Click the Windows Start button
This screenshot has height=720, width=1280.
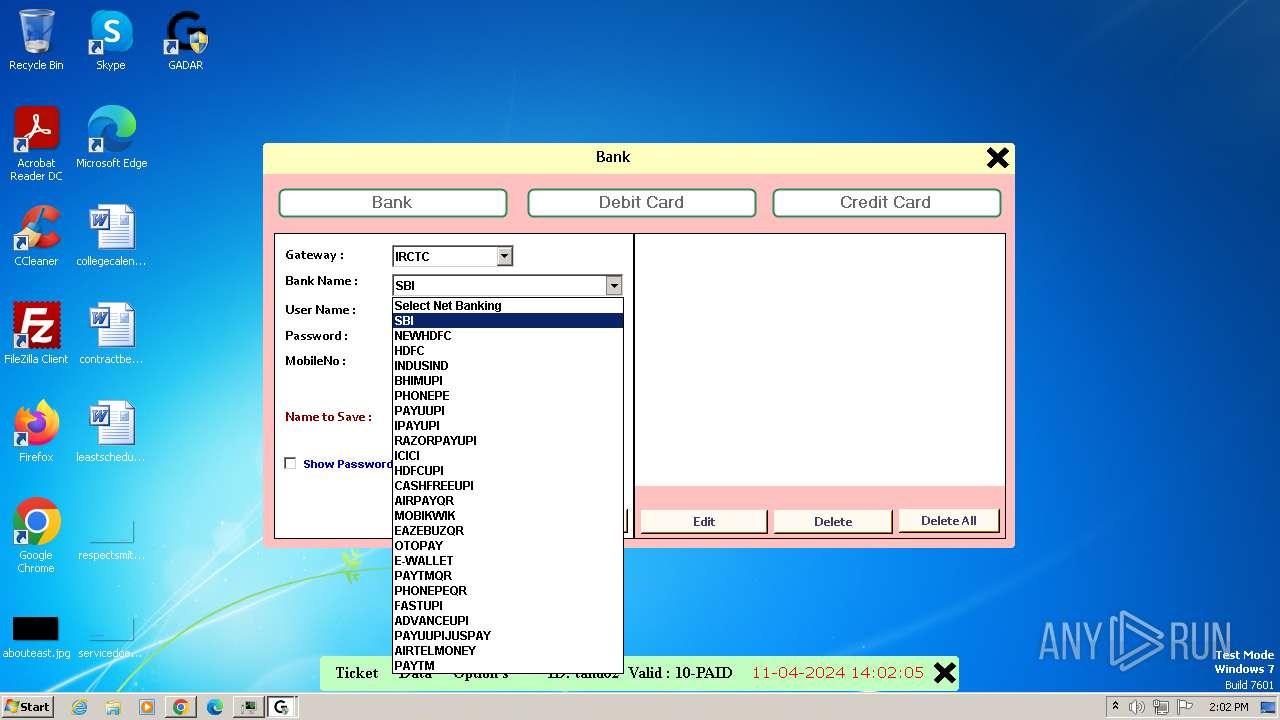(27, 706)
